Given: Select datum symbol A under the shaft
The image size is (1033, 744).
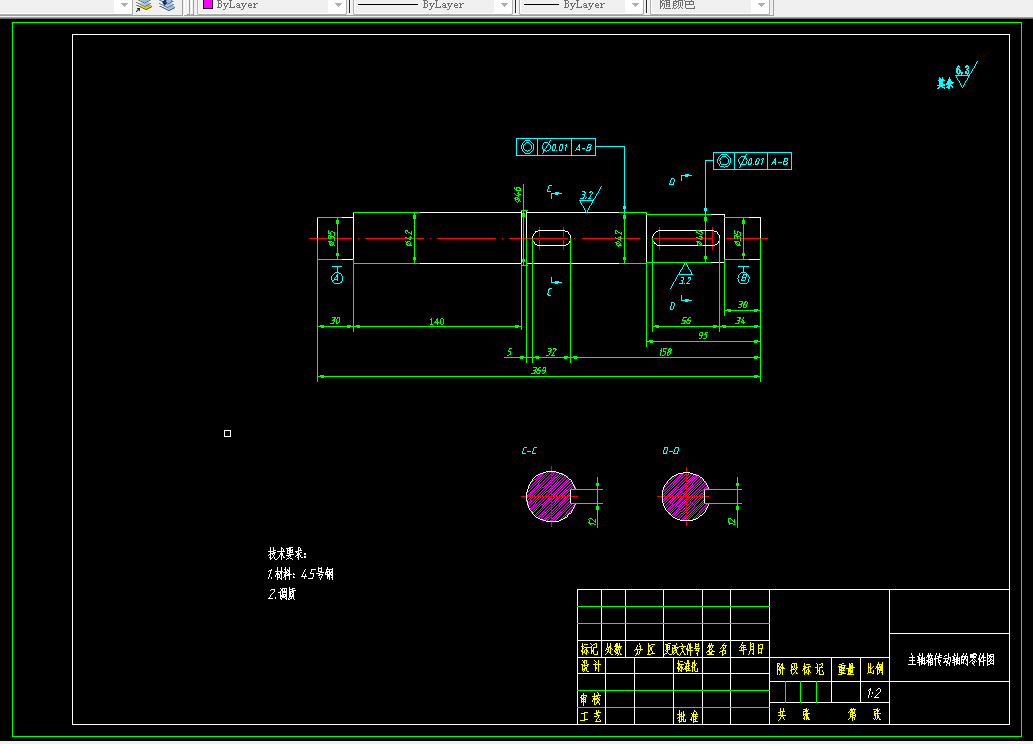Looking at the screenshot, I should (337, 275).
